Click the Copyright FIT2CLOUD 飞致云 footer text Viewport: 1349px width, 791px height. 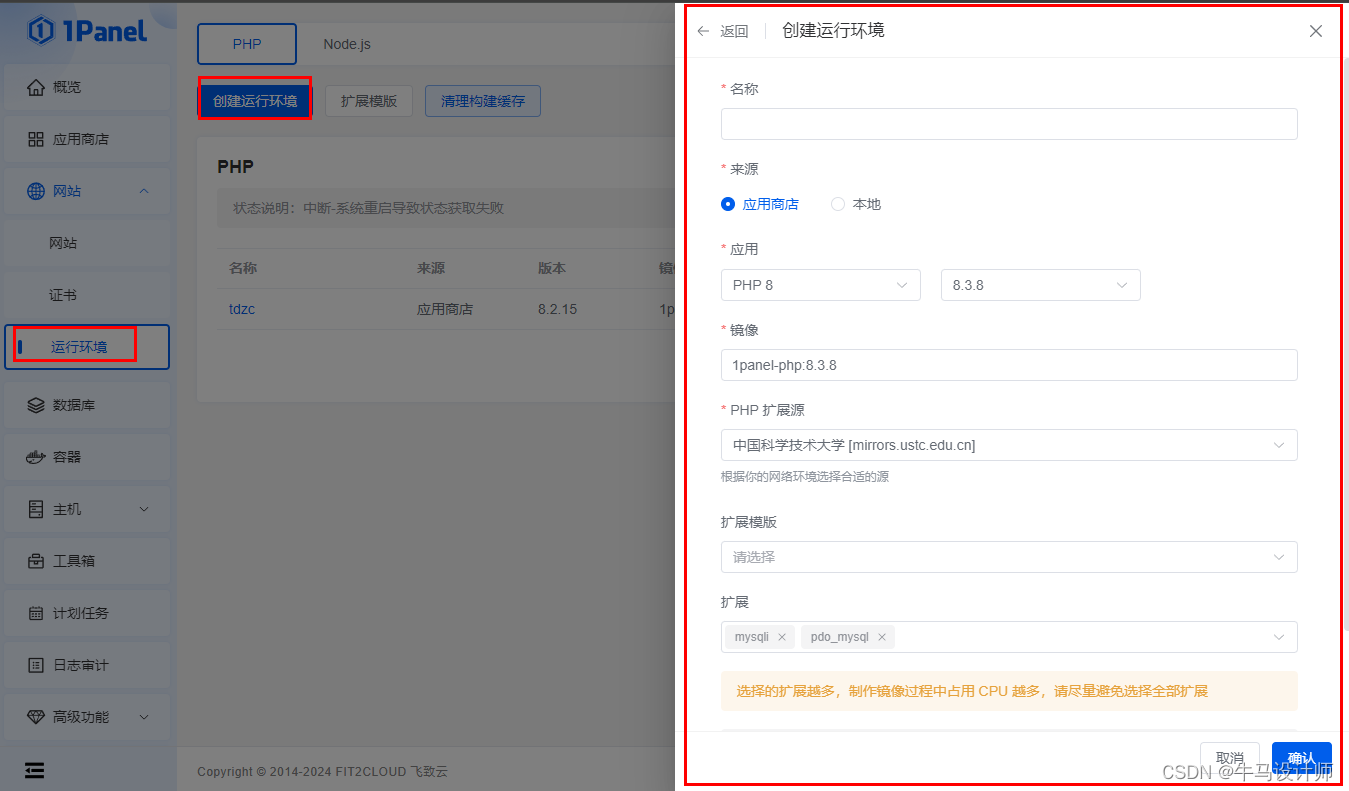[x=322, y=771]
